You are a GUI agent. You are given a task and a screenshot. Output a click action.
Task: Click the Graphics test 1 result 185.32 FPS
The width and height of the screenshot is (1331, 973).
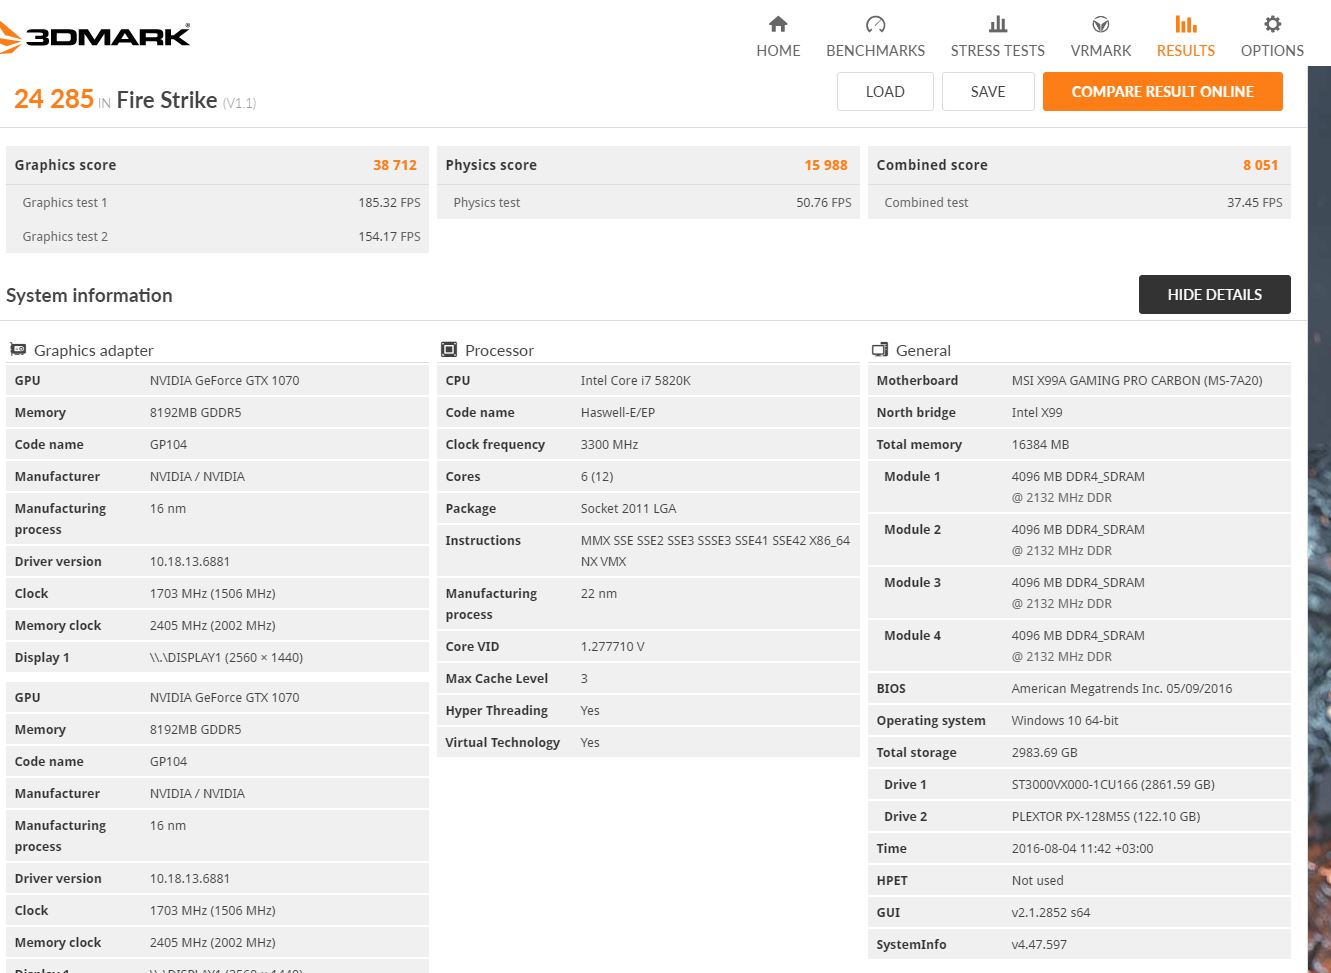click(x=389, y=202)
